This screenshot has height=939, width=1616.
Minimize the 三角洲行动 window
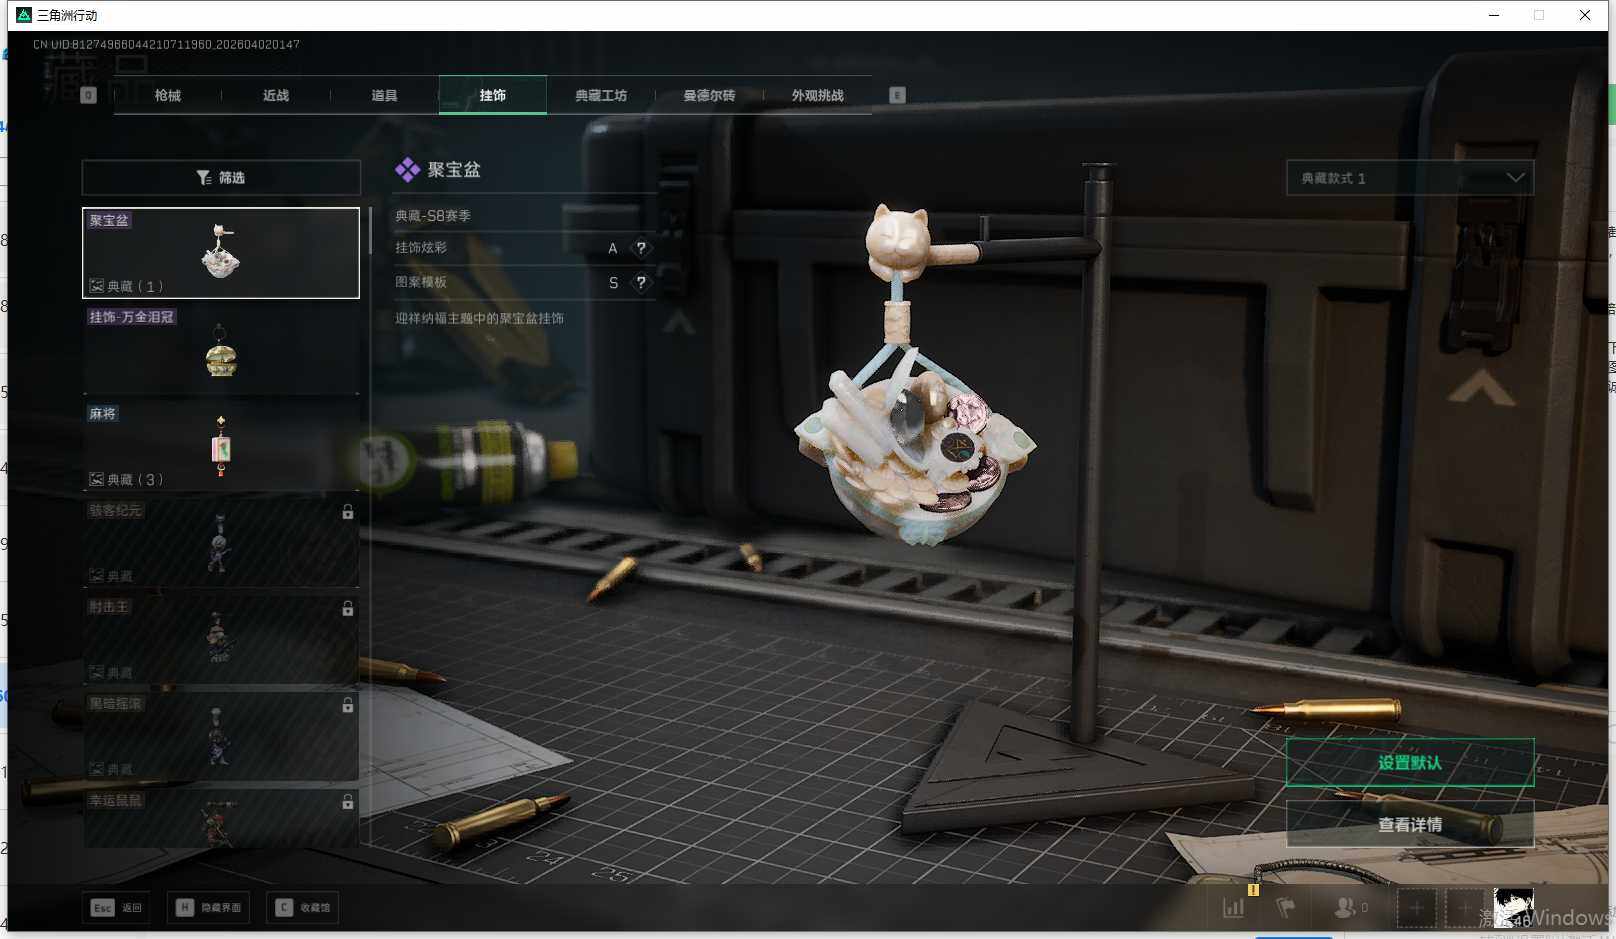(1494, 15)
